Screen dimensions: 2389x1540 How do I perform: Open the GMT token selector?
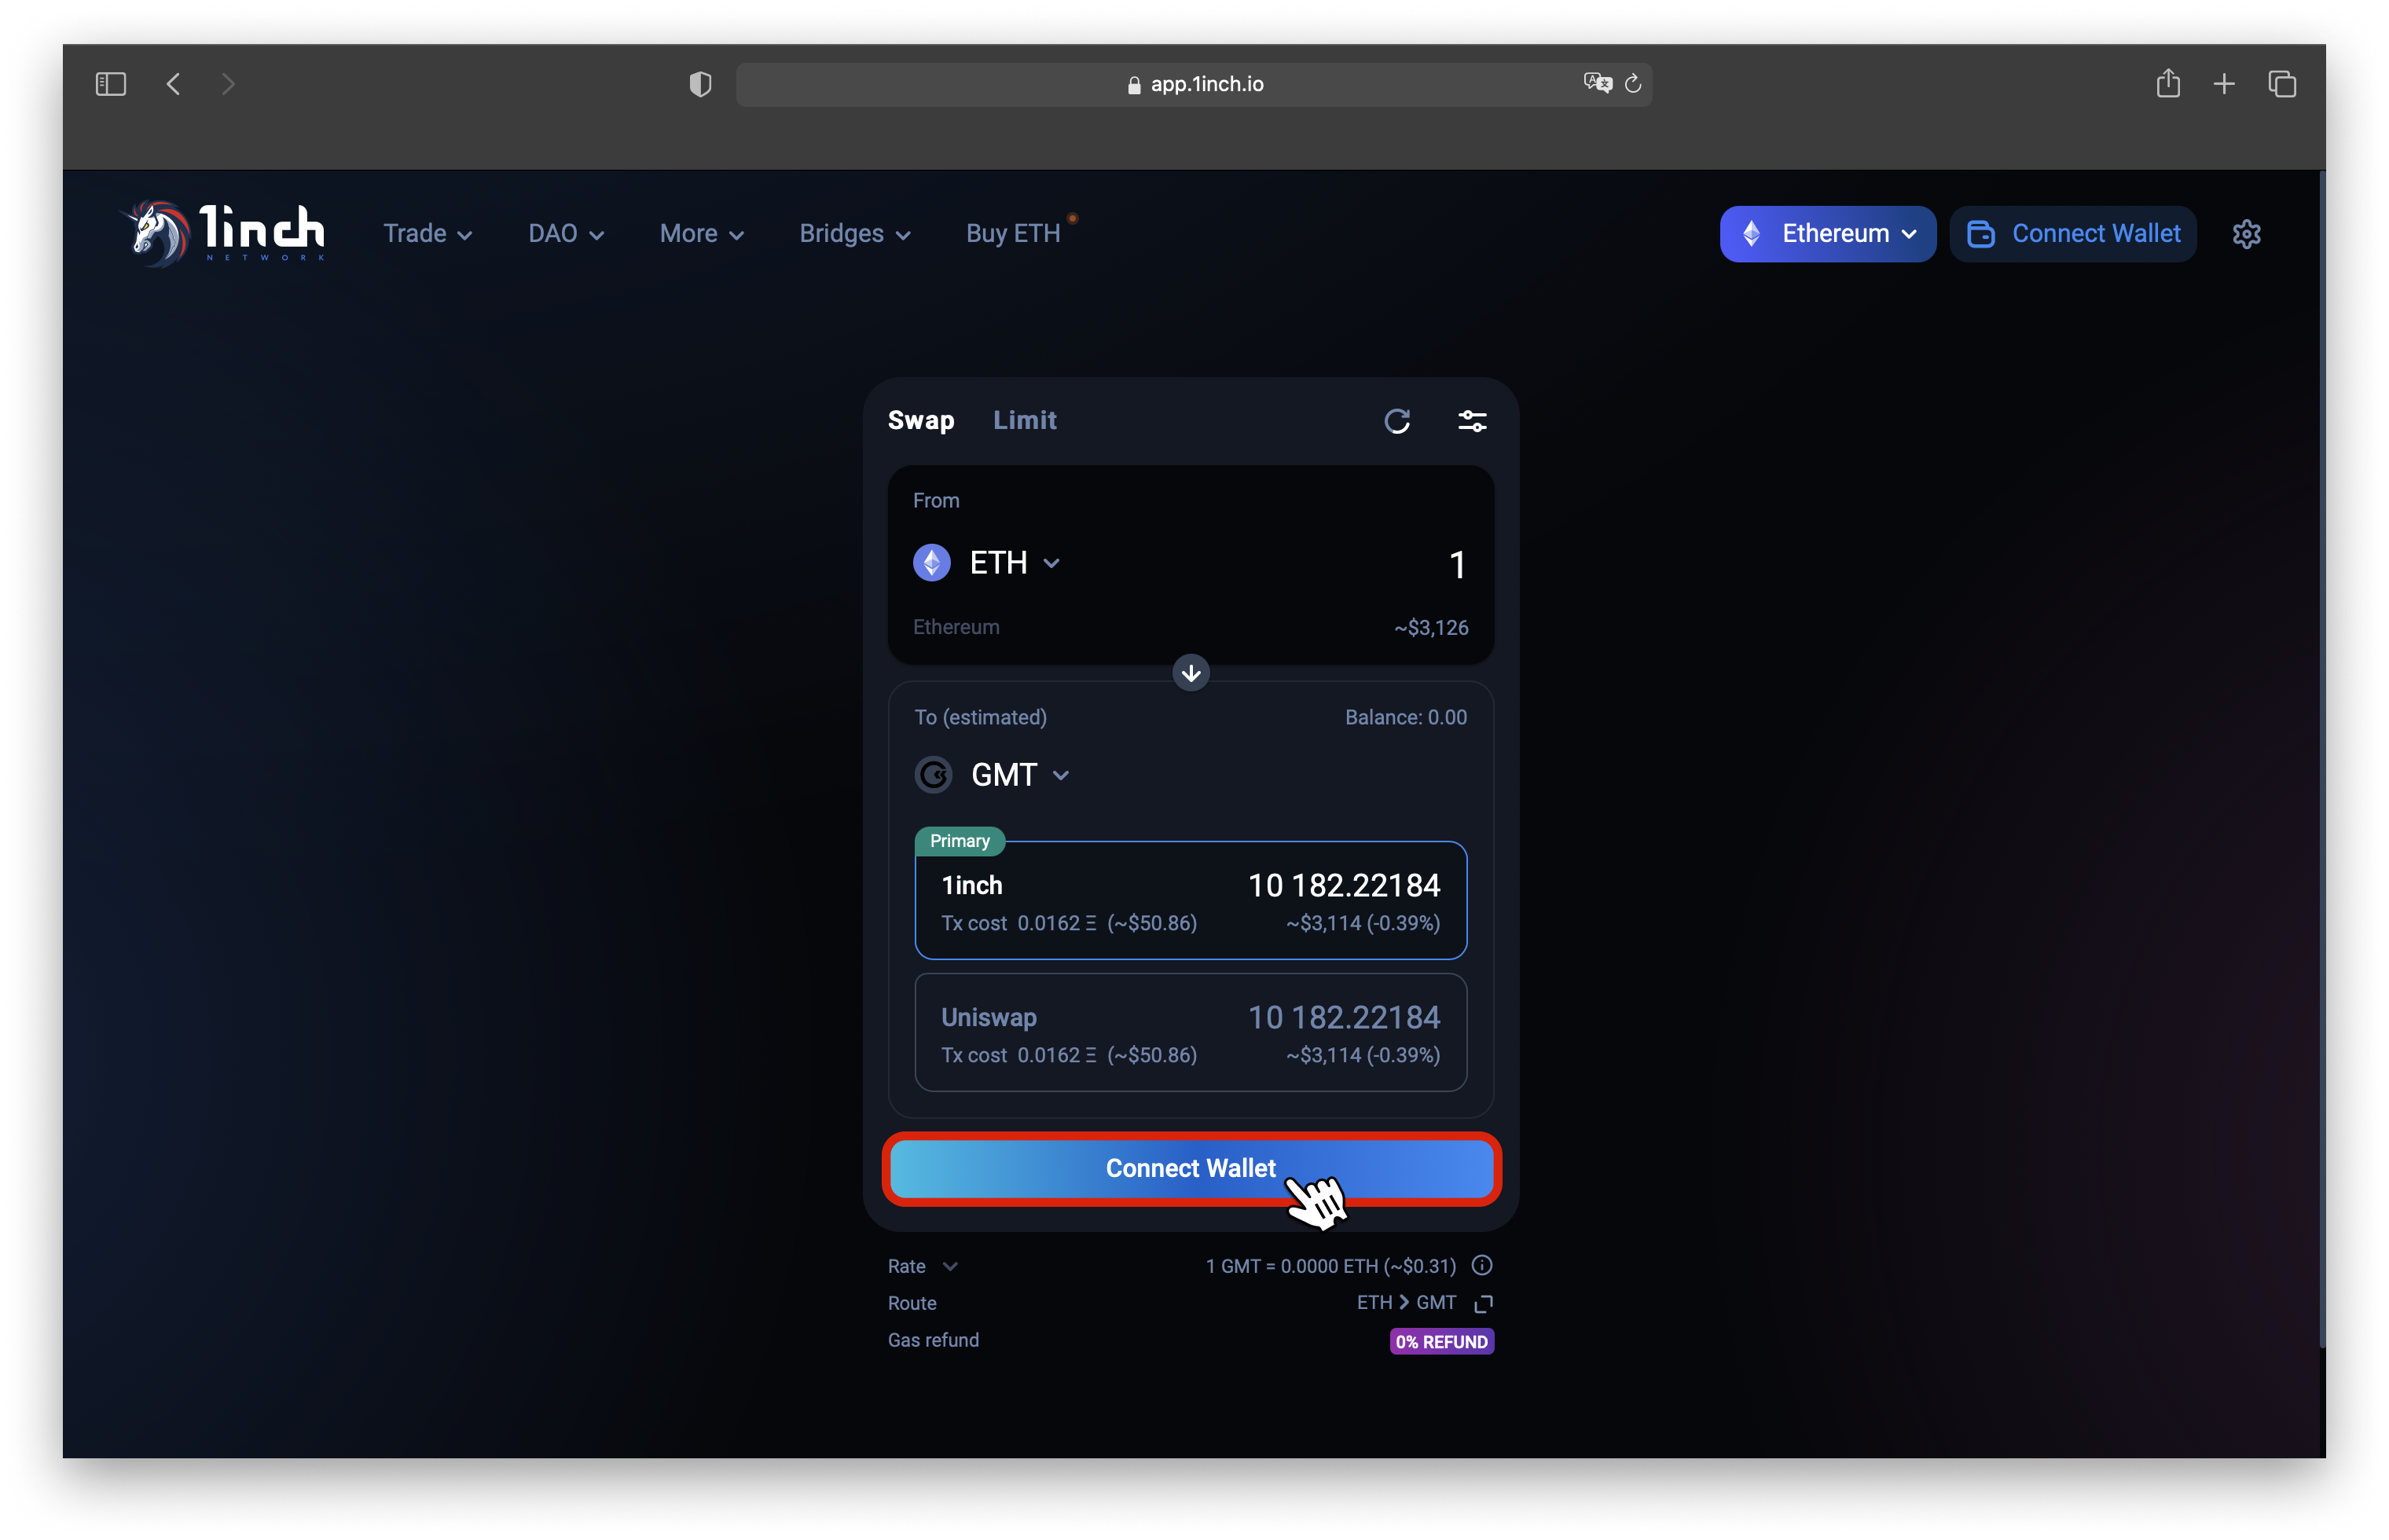coord(992,775)
